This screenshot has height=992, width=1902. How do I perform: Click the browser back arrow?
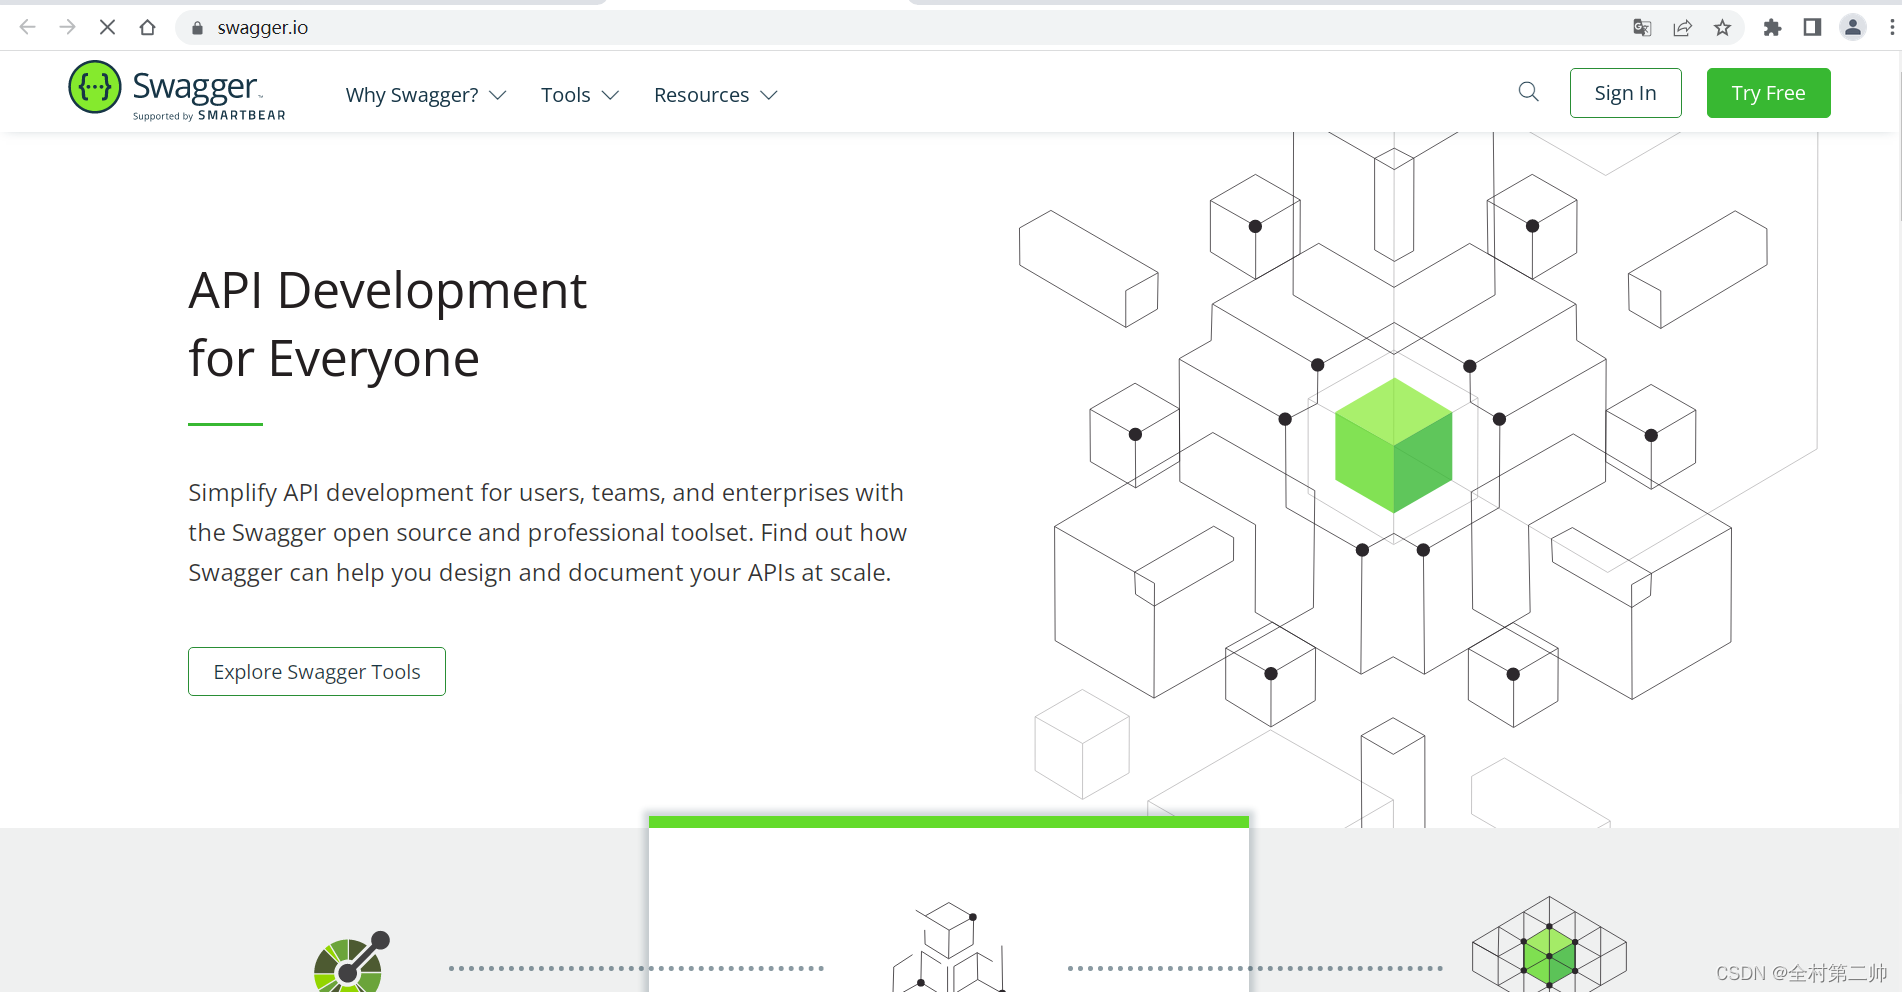point(28,27)
